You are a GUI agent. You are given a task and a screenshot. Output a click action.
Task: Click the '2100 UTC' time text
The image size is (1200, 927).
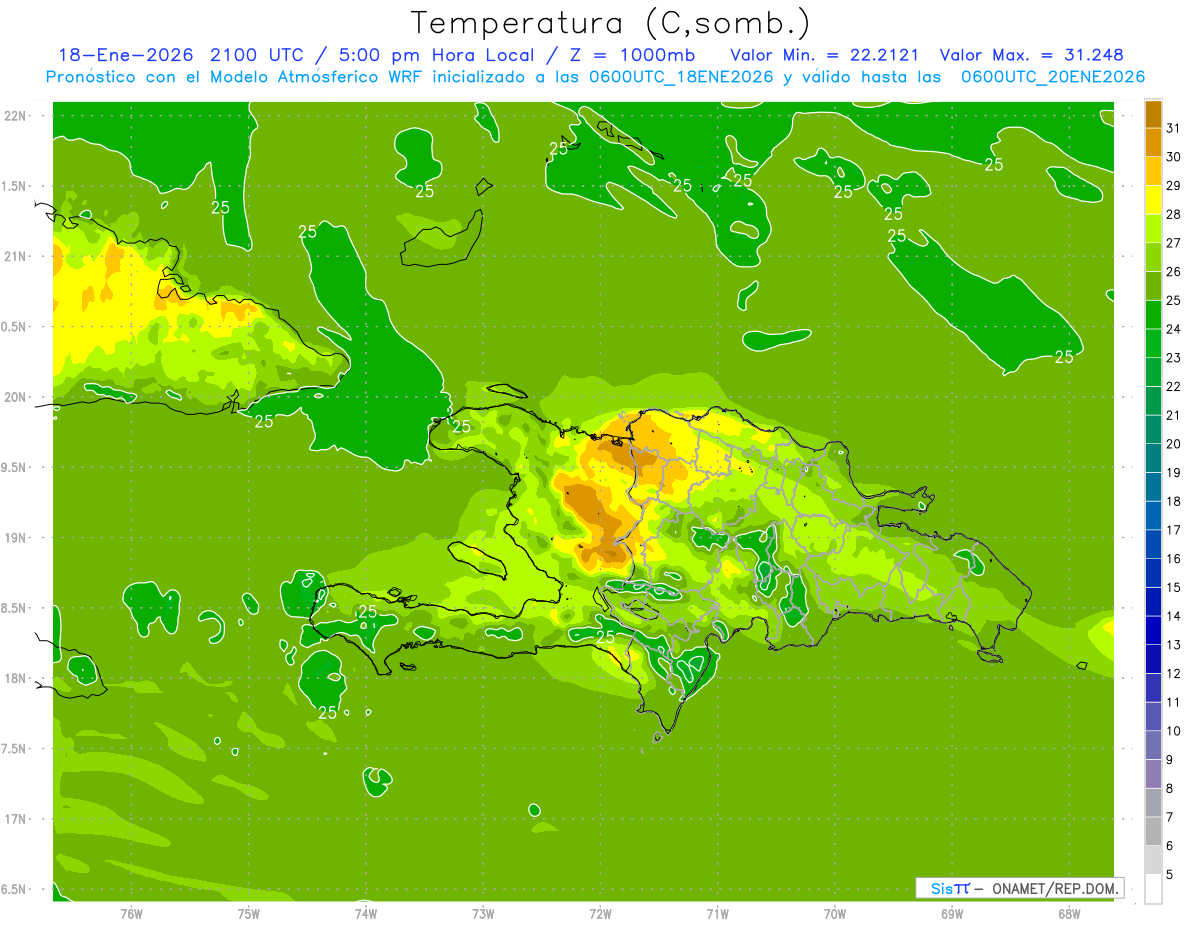pyautogui.click(x=257, y=54)
